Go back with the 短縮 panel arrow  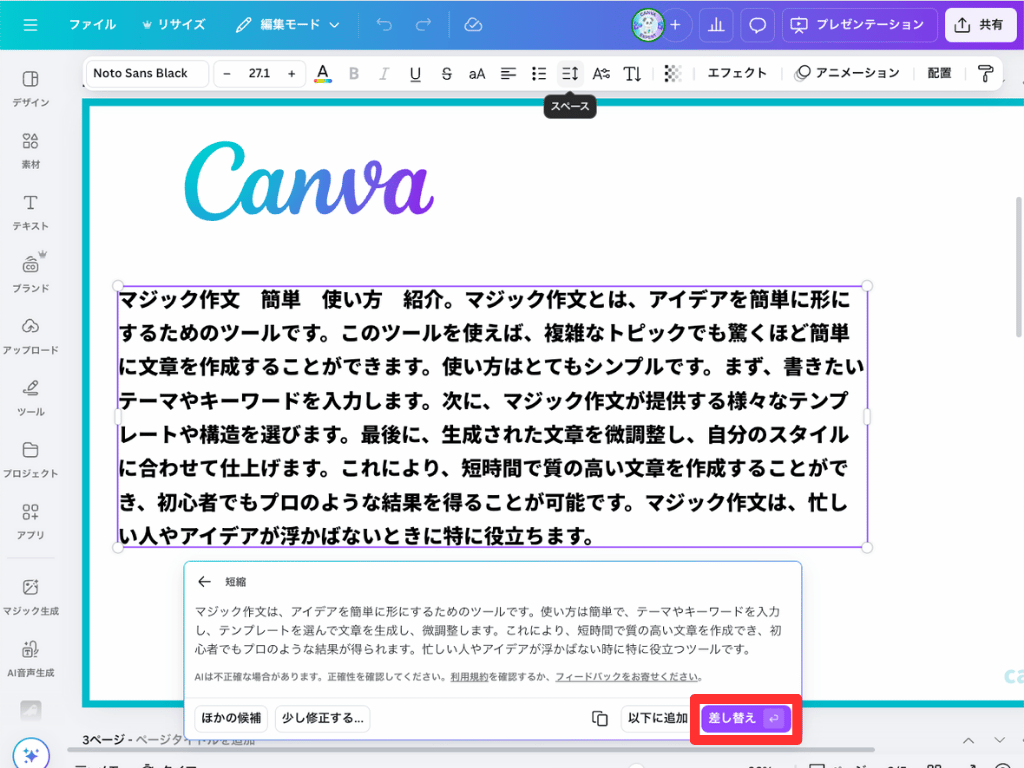[x=204, y=581]
